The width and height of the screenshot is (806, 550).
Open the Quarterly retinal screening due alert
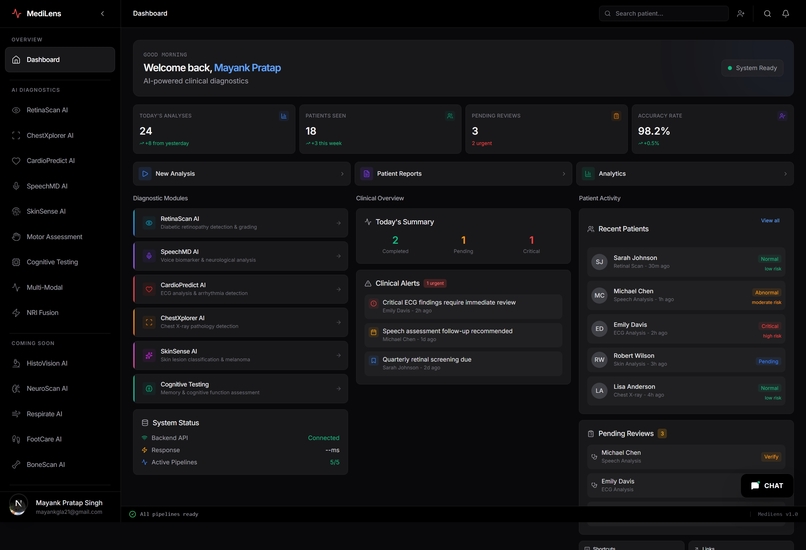click(463, 363)
